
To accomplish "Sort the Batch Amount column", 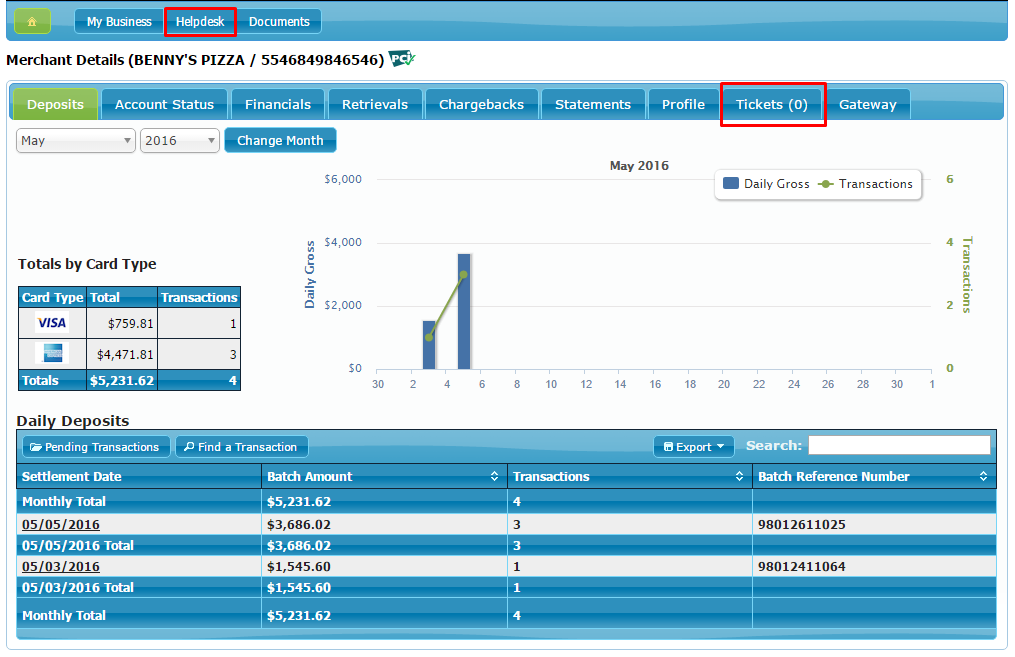I will click(x=494, y=477).
